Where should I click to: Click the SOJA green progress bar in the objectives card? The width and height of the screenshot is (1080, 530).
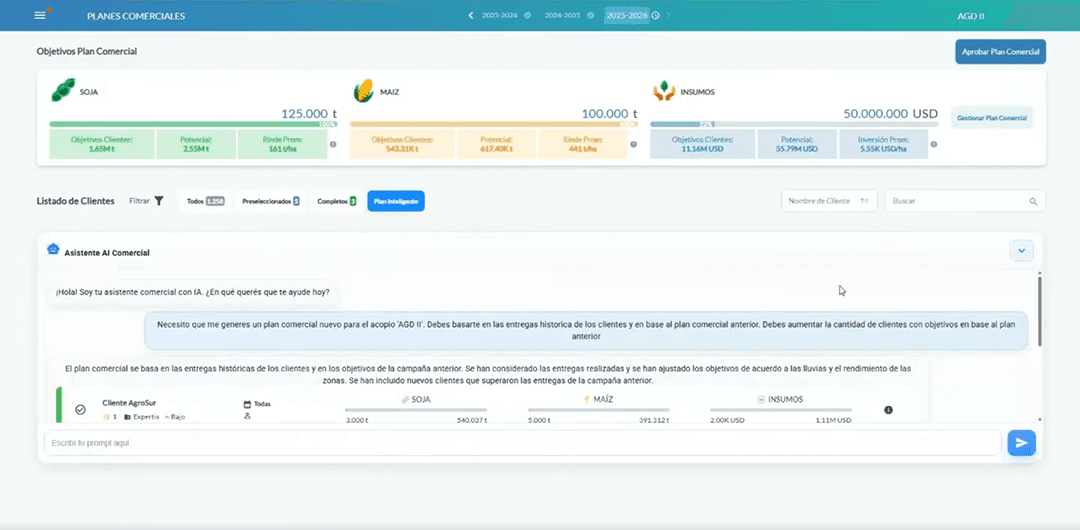[193, 124]
